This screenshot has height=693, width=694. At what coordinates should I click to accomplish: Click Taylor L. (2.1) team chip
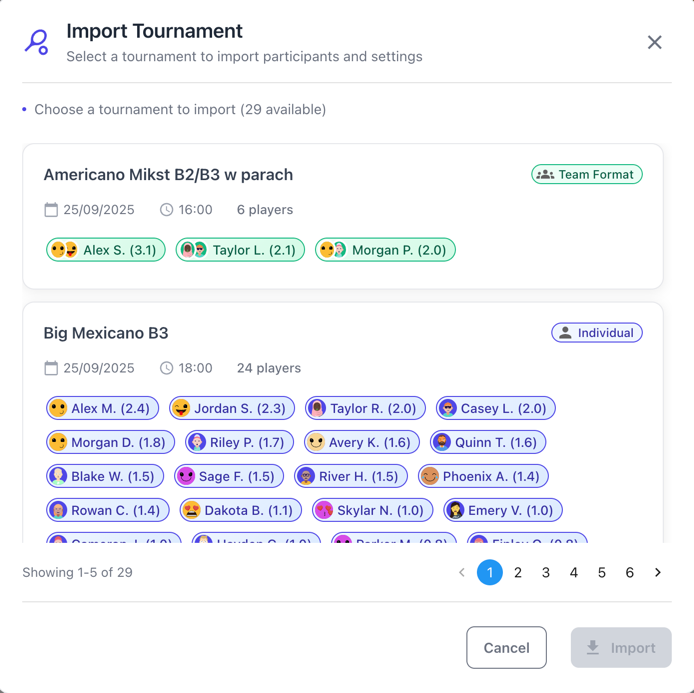pos(241,250)
